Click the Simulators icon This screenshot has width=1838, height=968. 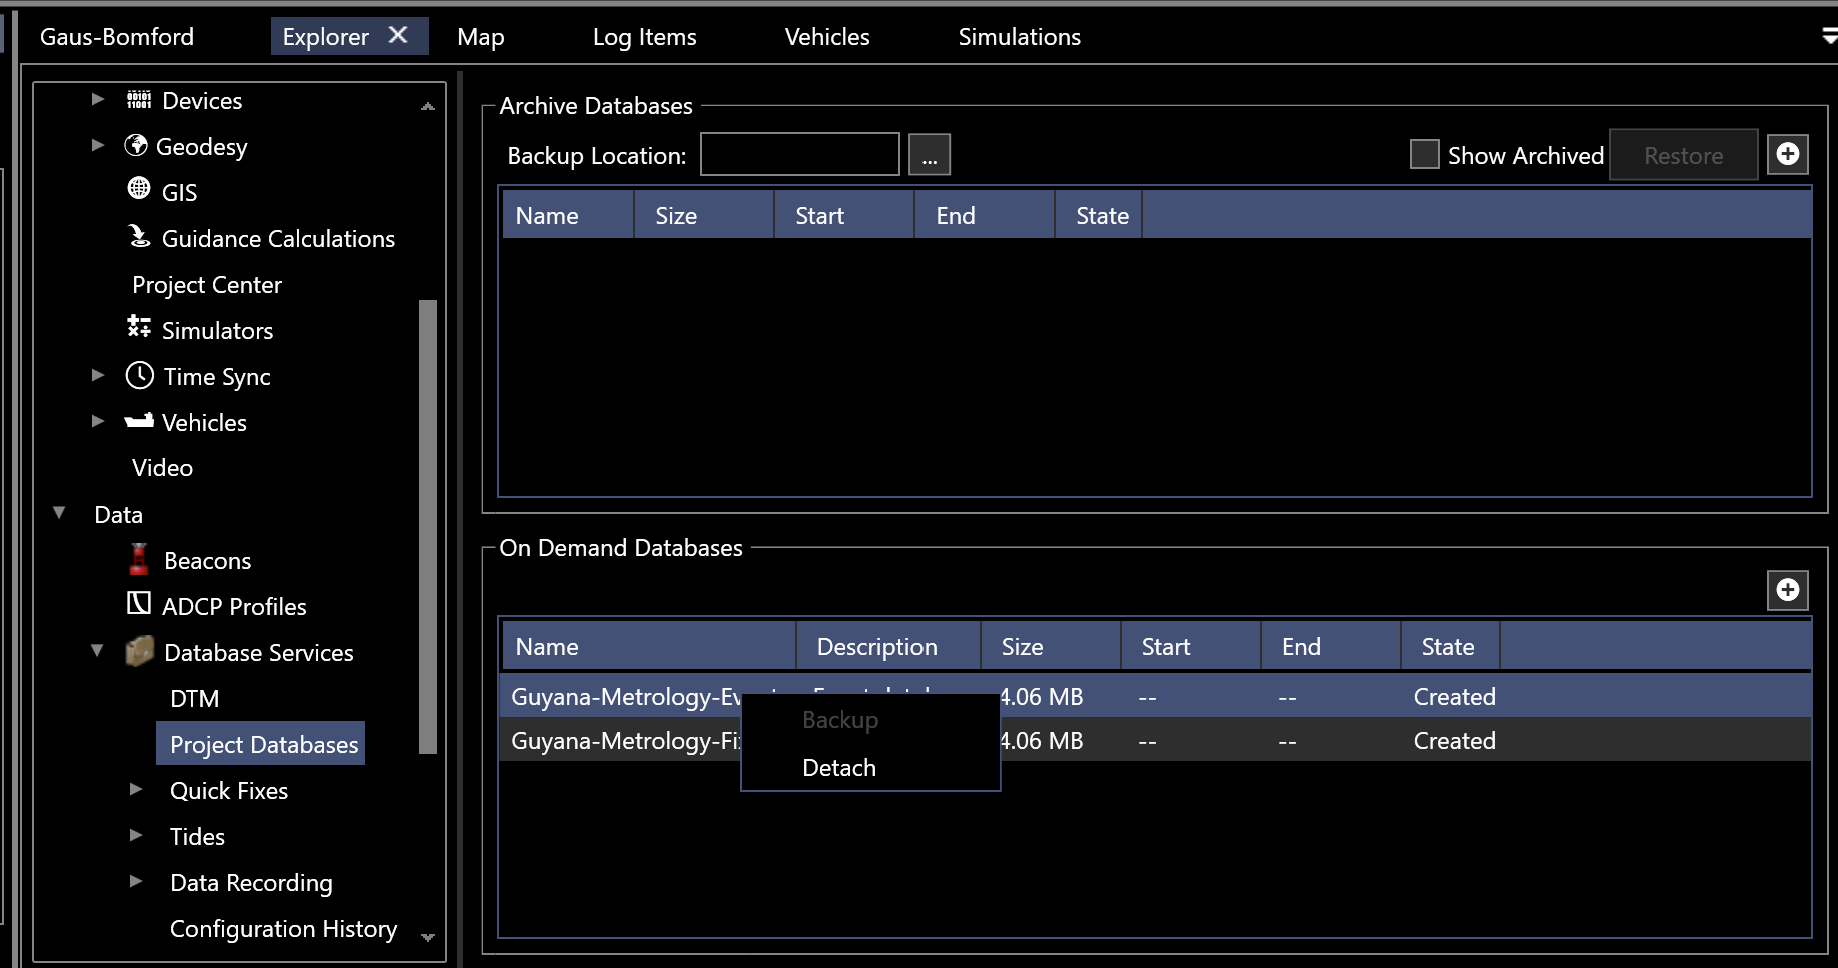click(x=138, y=328)
